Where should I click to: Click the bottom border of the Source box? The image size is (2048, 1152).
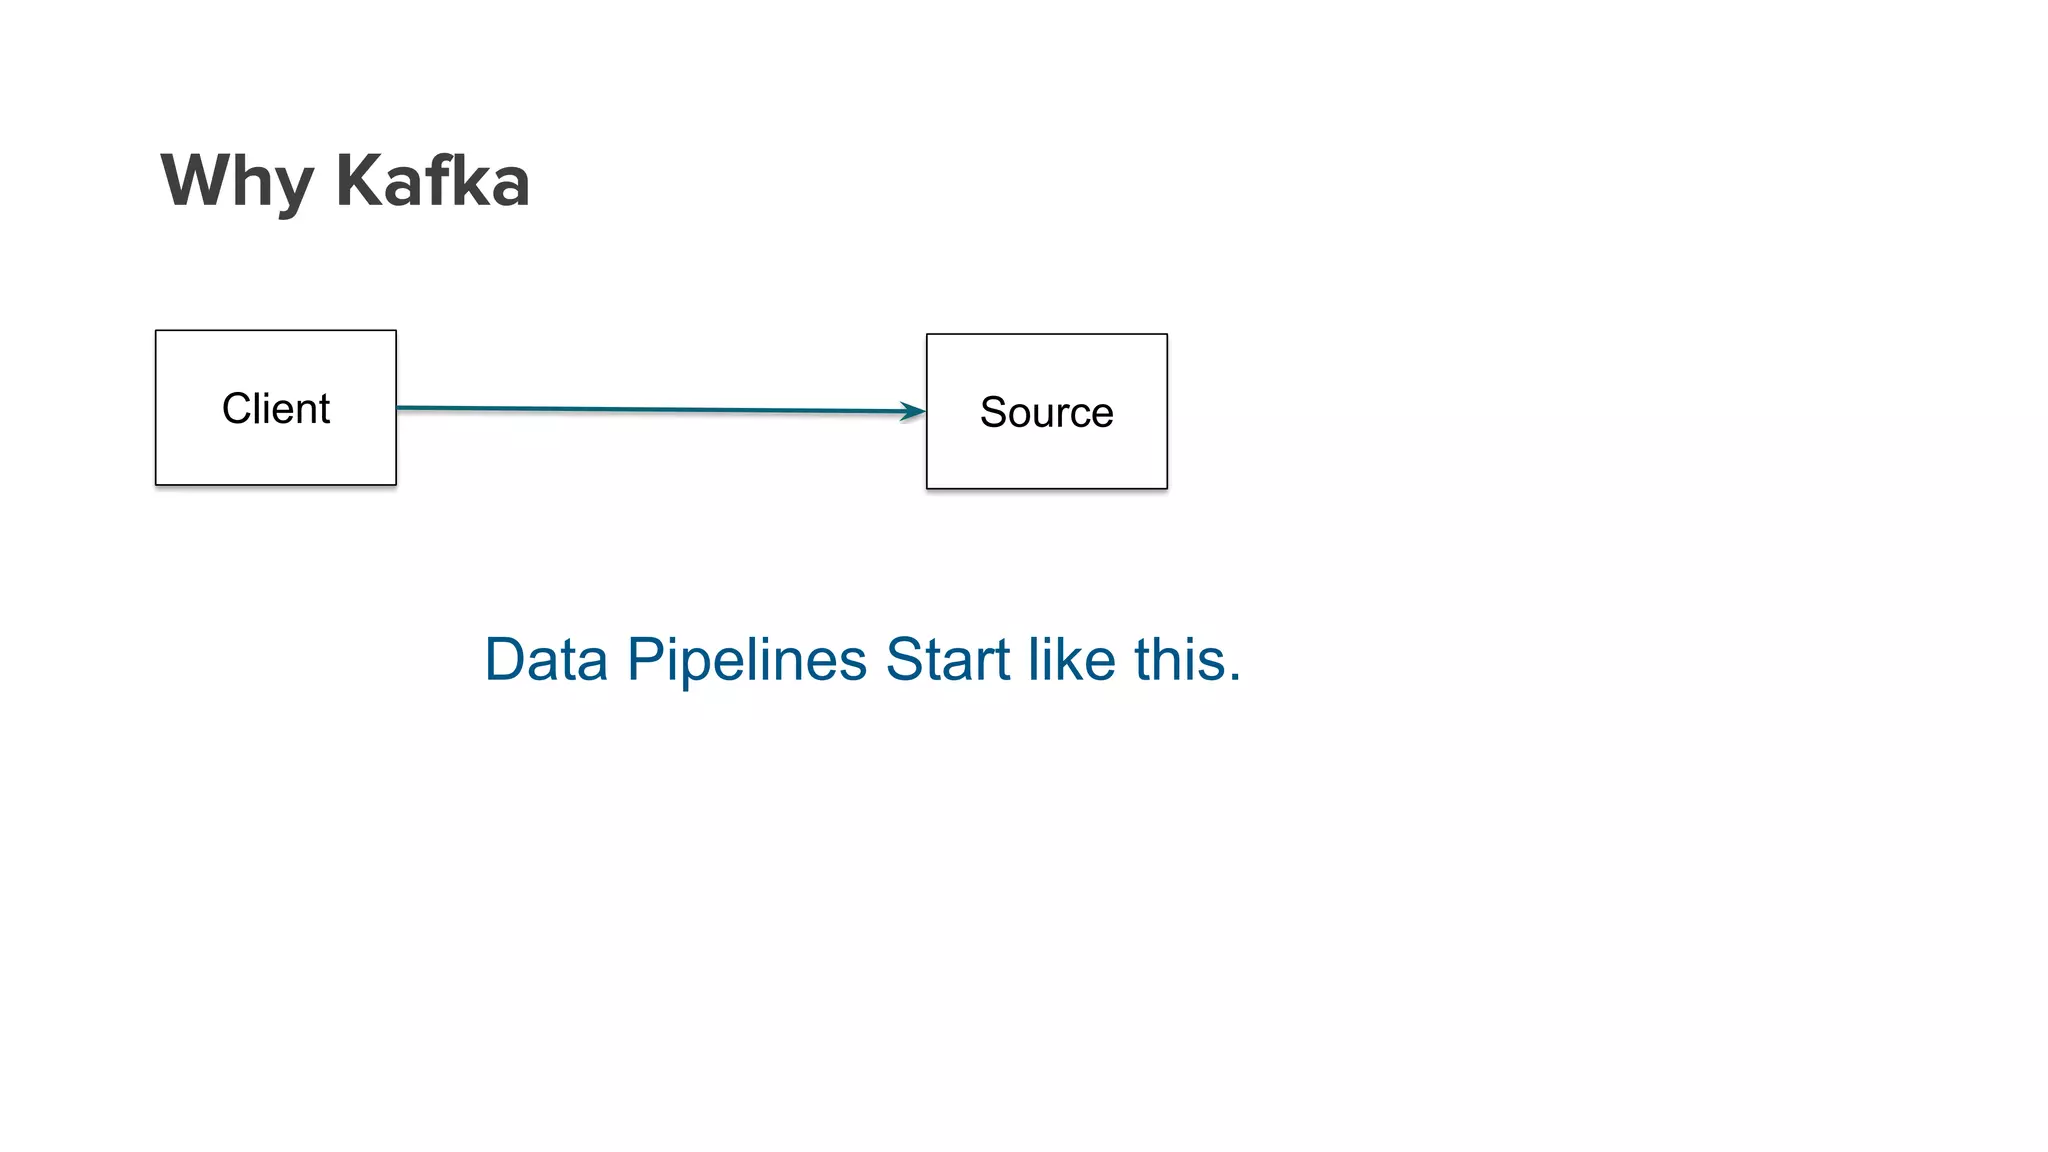[1047, 488]
